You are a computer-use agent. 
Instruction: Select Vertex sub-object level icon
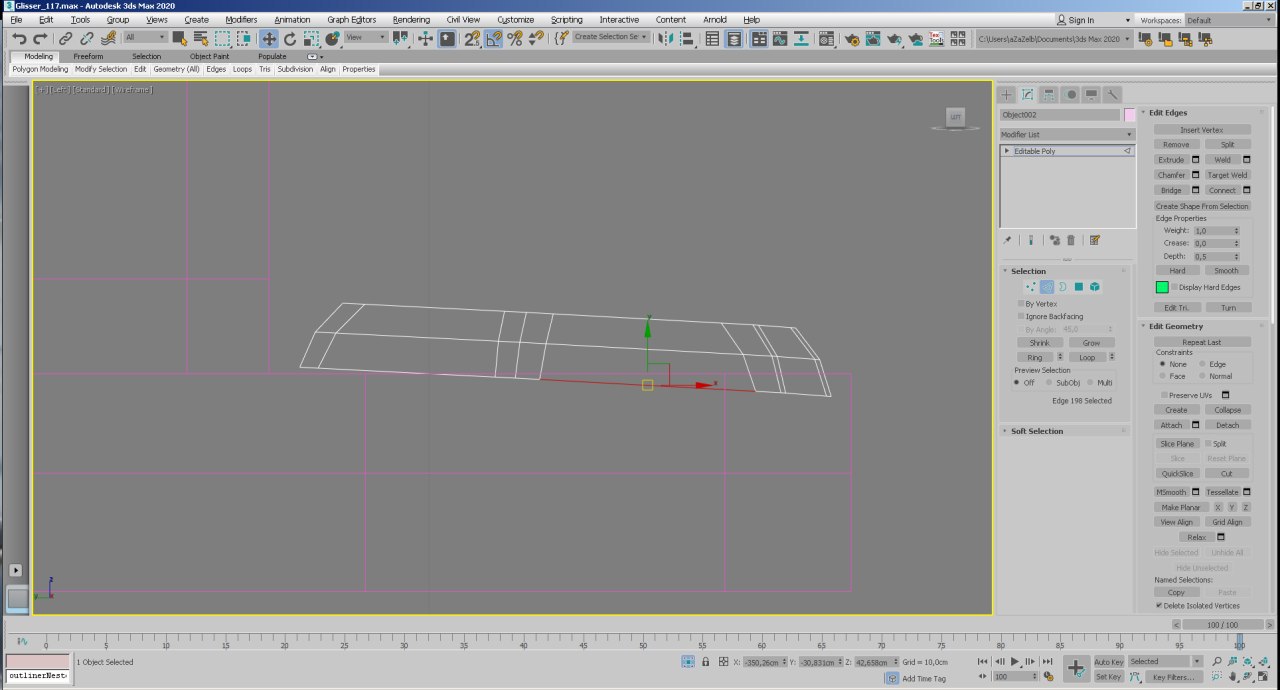click(1030, 287)
